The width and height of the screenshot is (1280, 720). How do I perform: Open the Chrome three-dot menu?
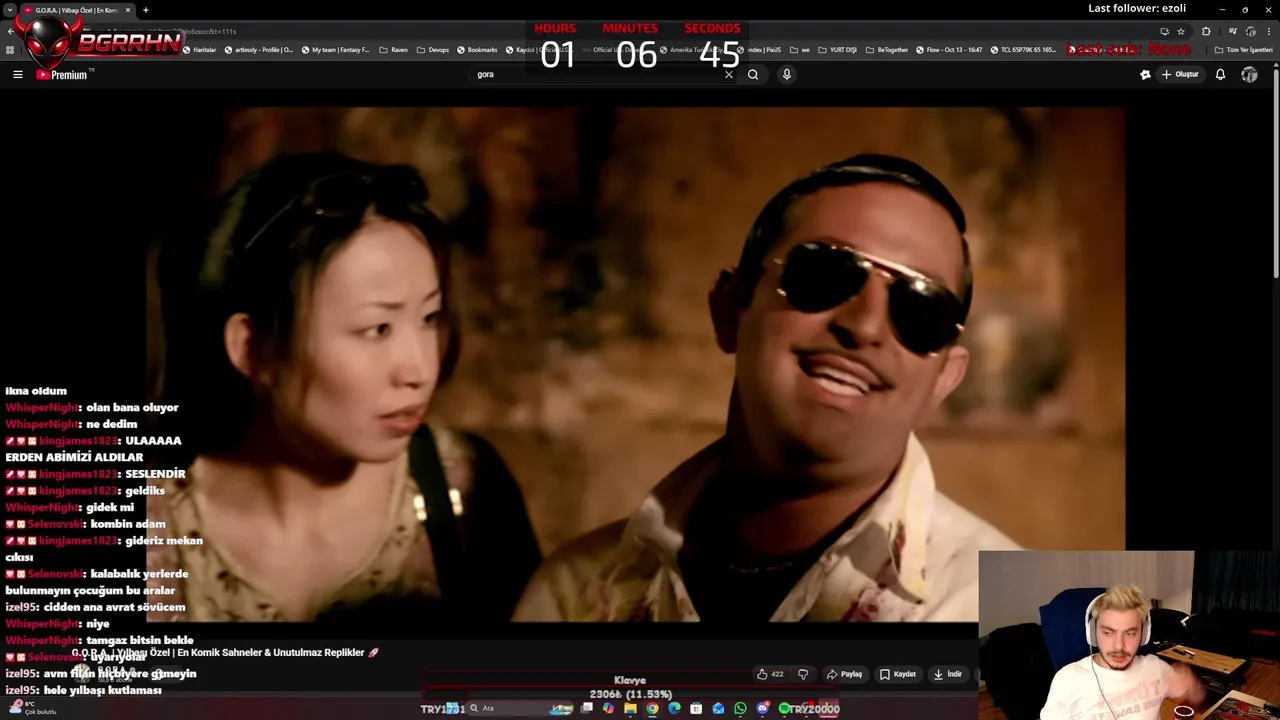point(1269,32)
